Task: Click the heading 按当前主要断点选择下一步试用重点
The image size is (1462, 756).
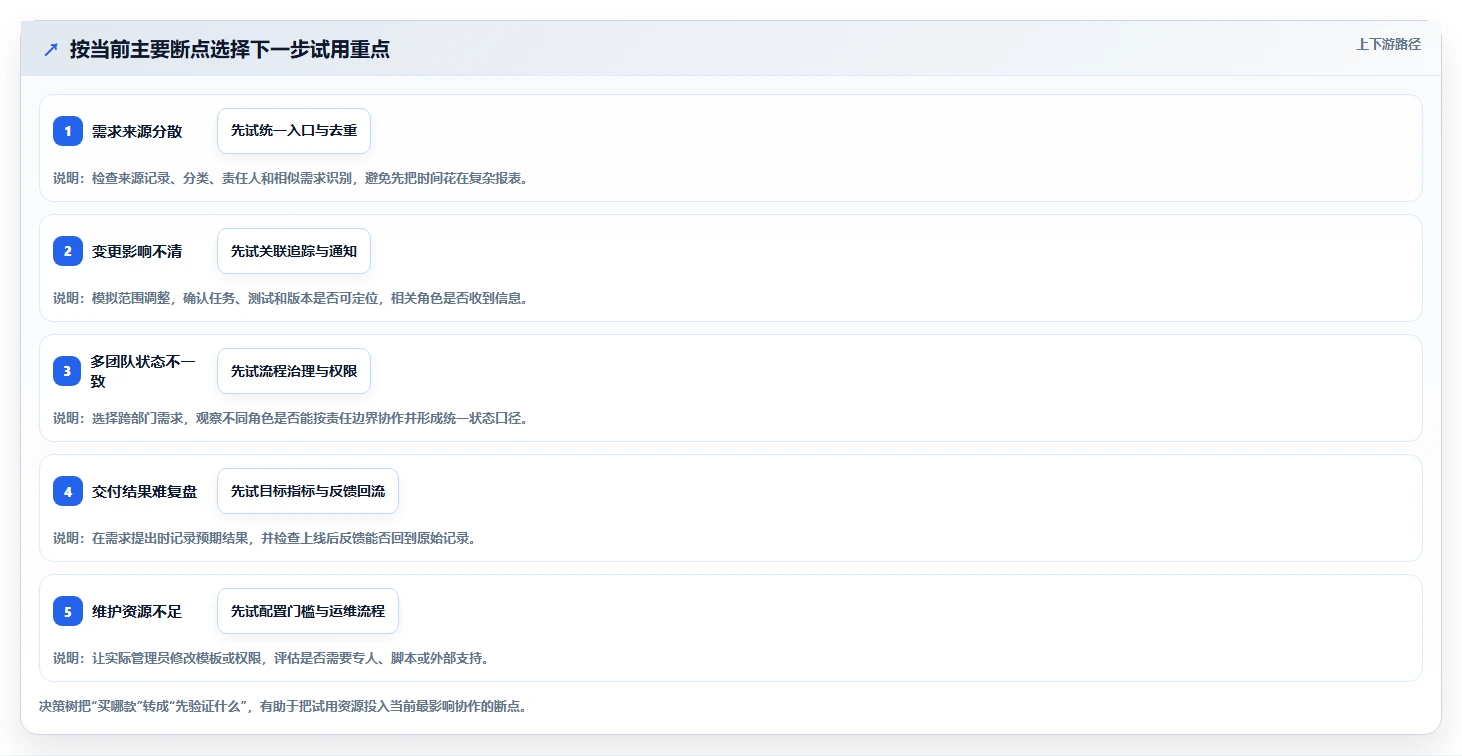Action: pyautogui.click(x=230, y=49)
